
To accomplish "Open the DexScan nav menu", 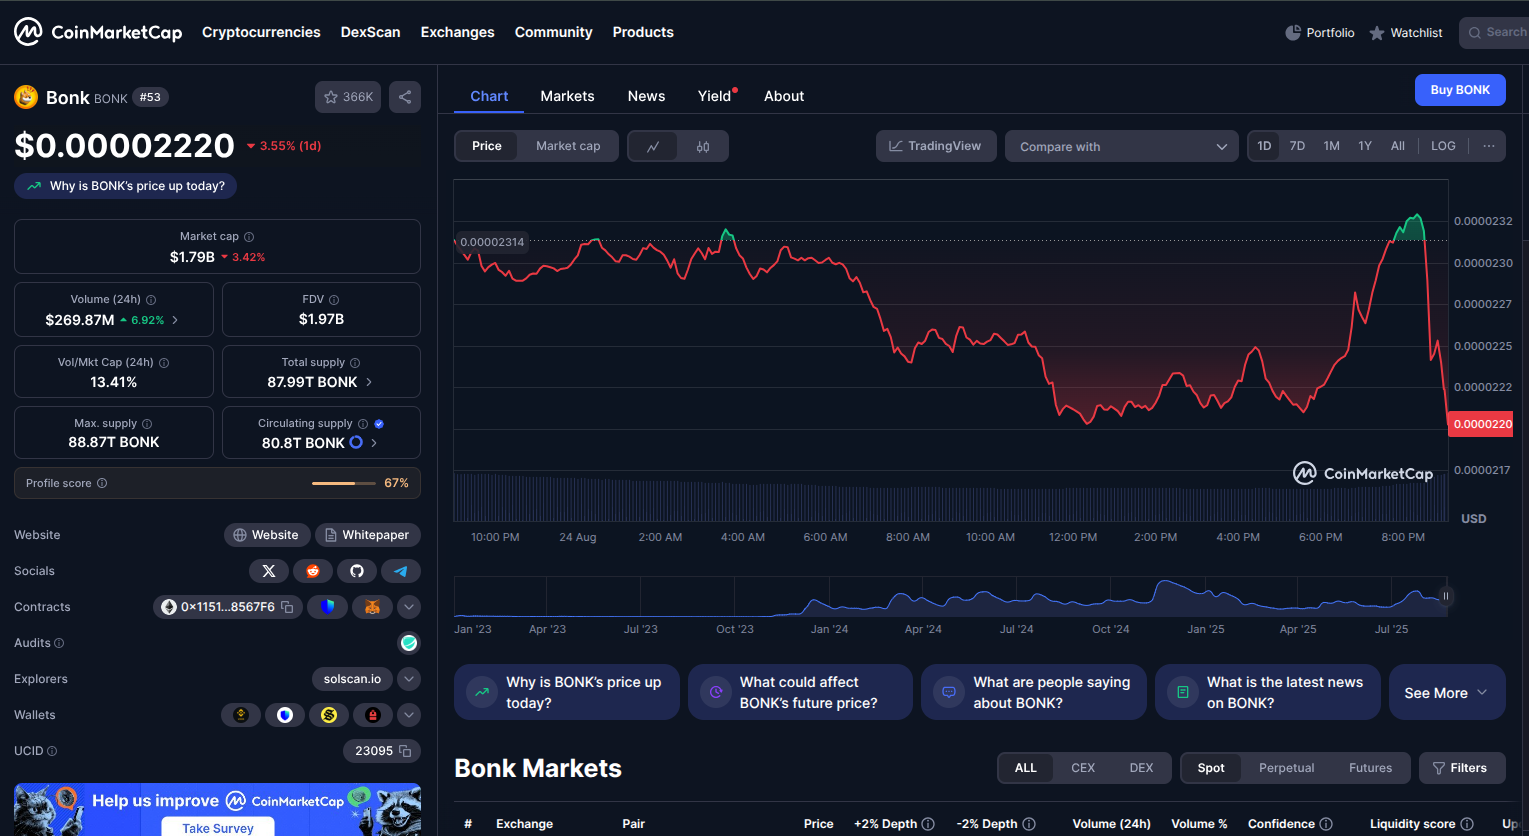I will pos(370,32).
